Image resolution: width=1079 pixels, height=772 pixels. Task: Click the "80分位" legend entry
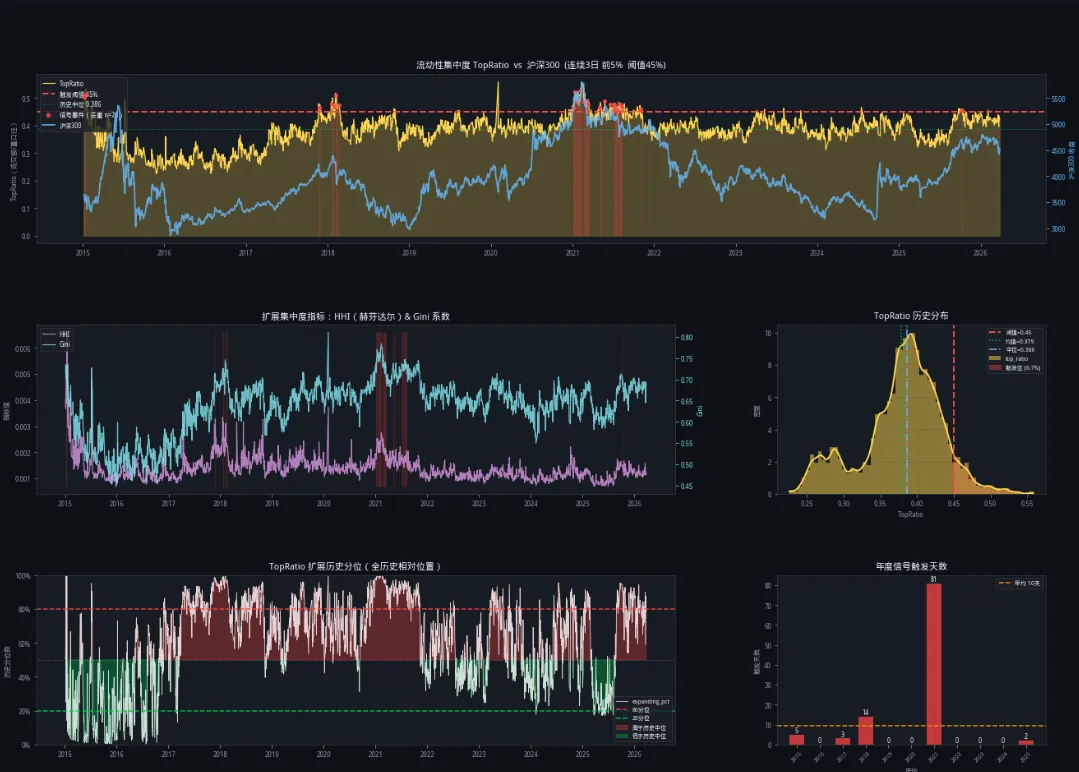point(632,710)
